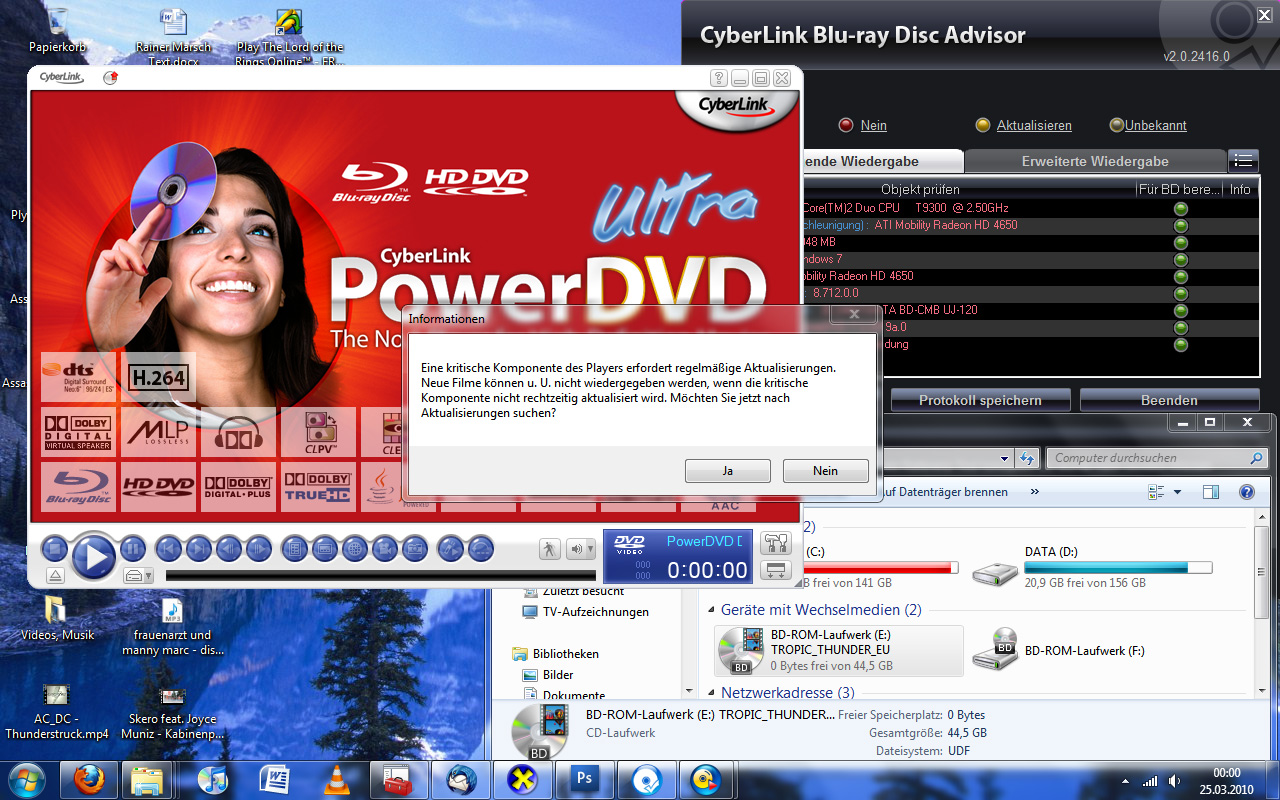Open the Explorer address bar dropdown arrow
The height and width of the screenshot is (800, 1280).
(x=1004, y=458)
